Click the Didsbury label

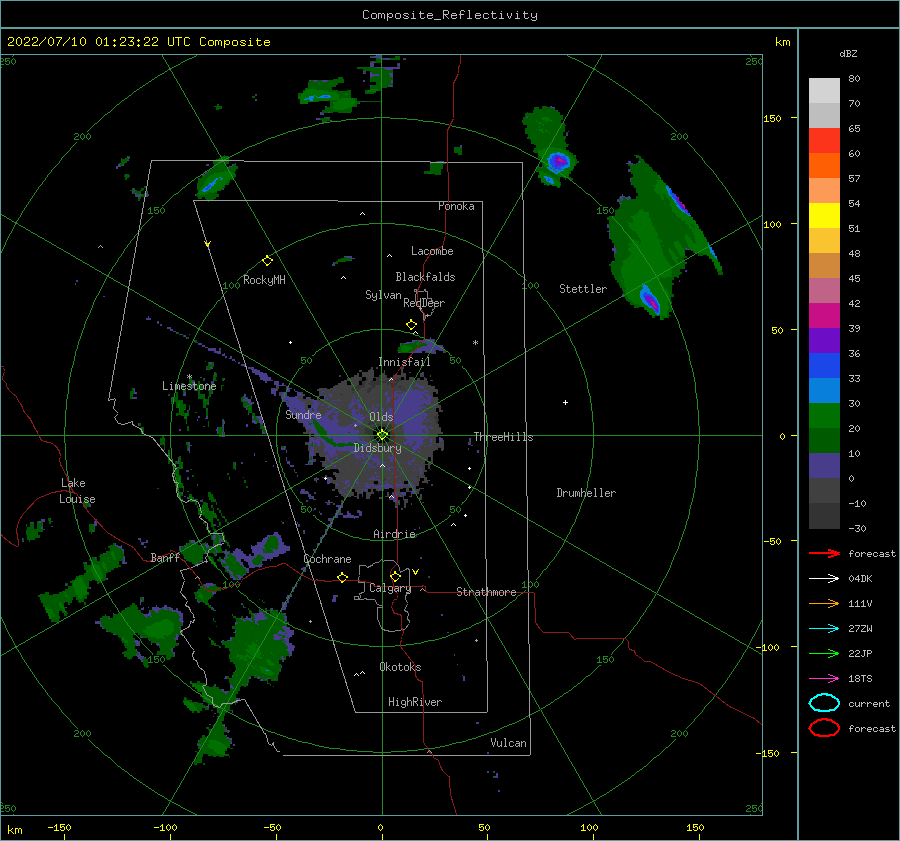click(377, 448)
